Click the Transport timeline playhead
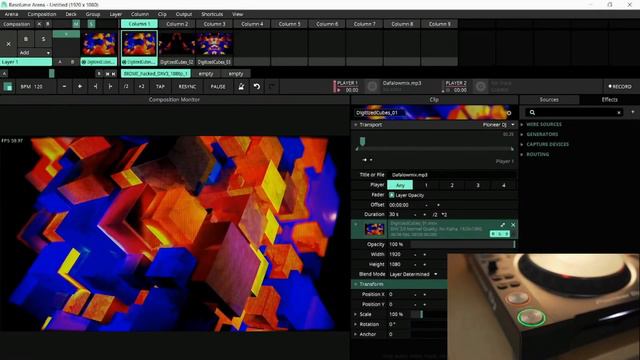 click(362, 142)
